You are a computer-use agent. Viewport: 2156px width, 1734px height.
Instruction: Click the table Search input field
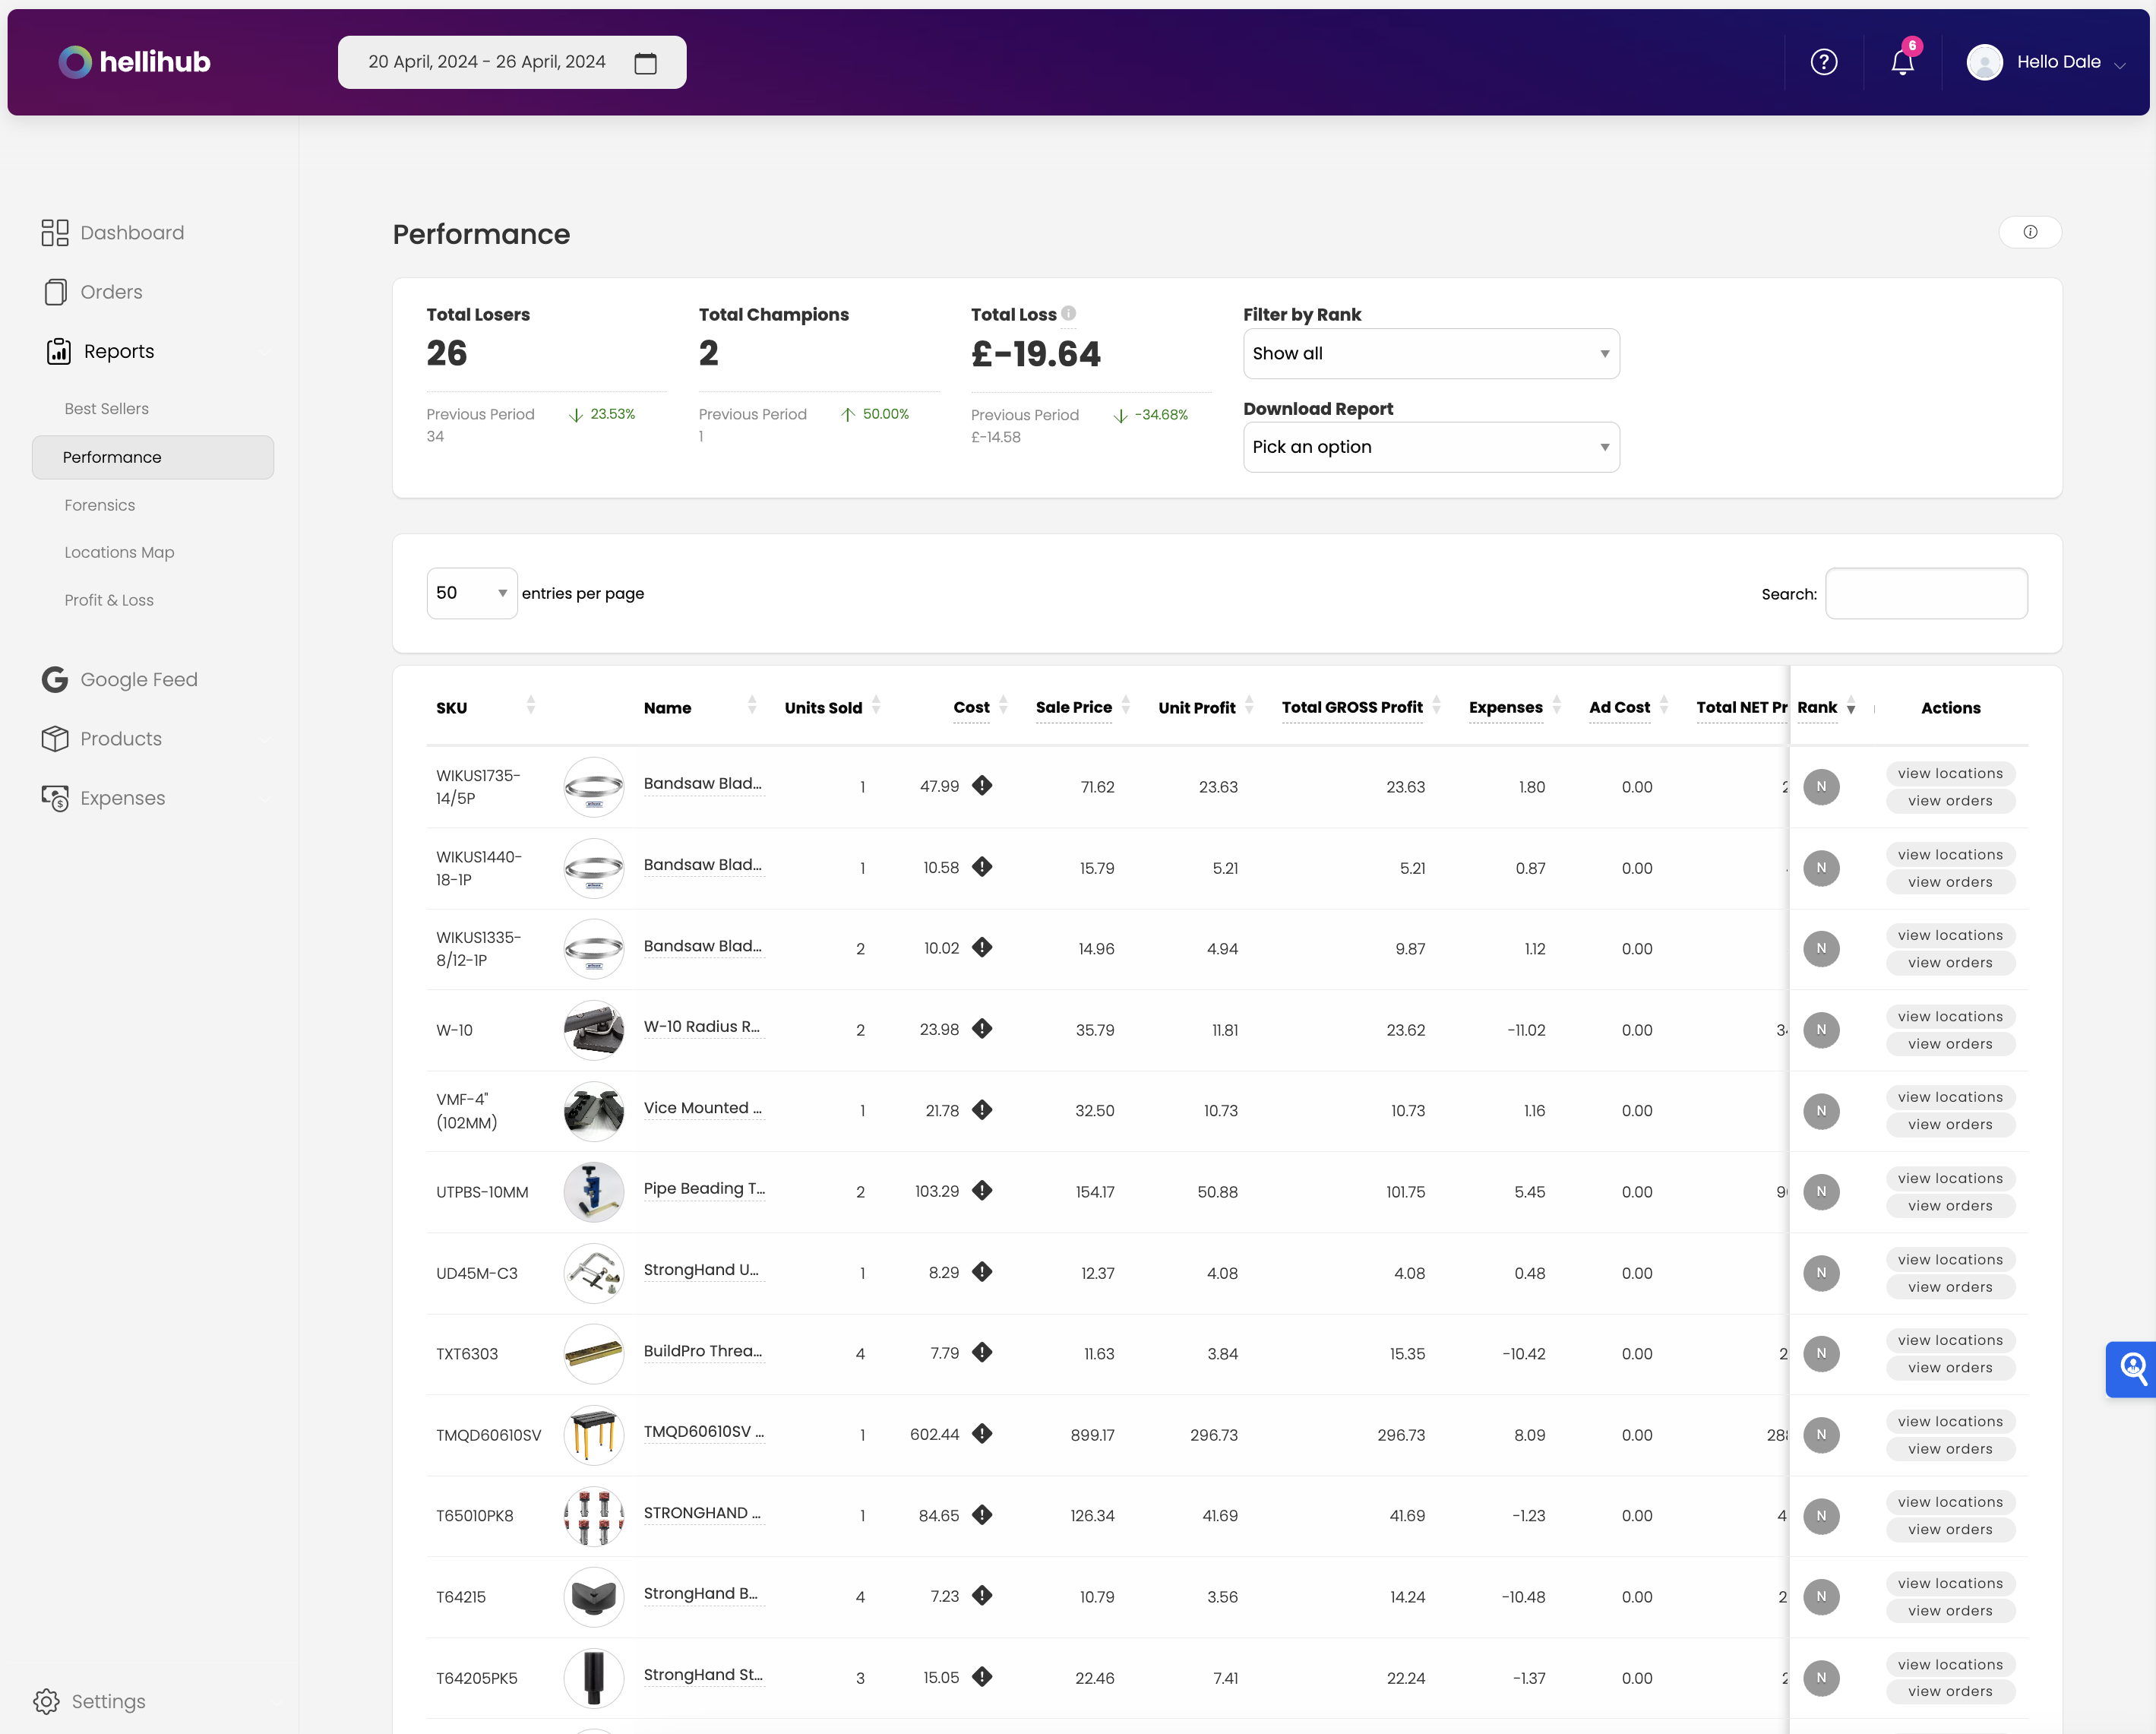pos(1925,594)
